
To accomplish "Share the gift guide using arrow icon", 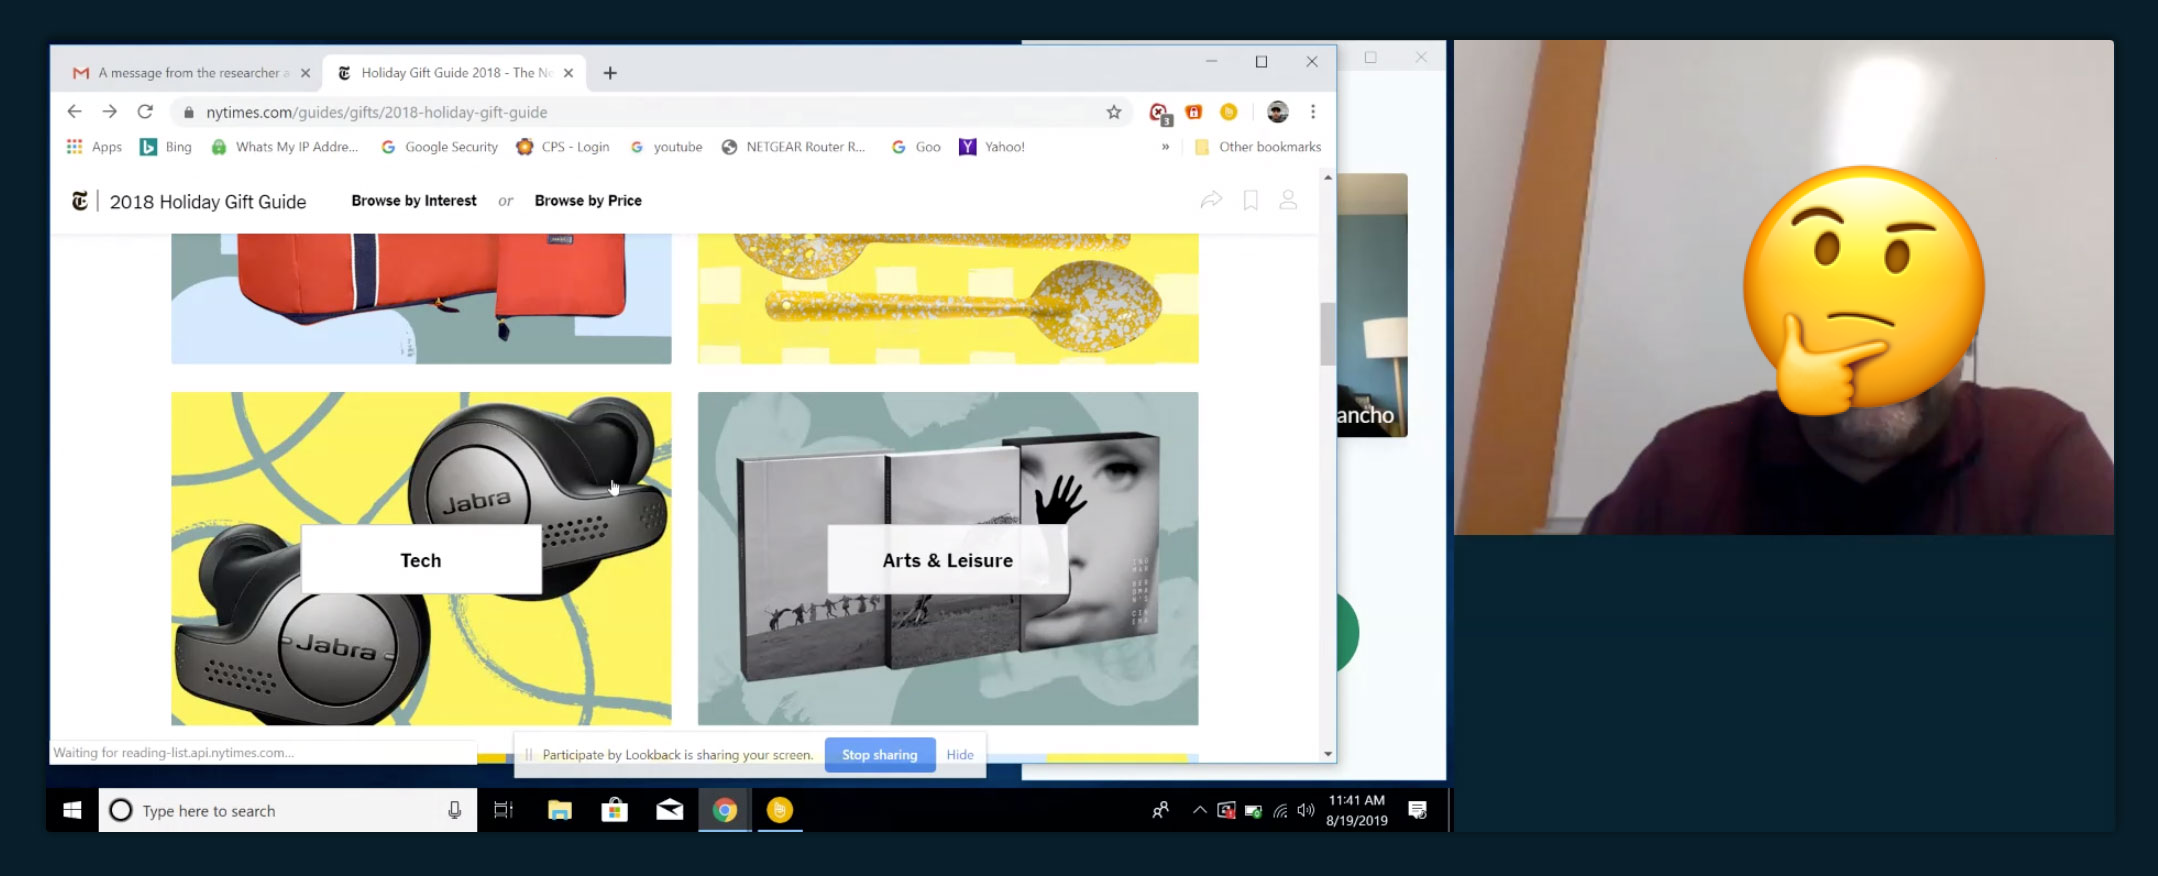I will [1211, 200].
